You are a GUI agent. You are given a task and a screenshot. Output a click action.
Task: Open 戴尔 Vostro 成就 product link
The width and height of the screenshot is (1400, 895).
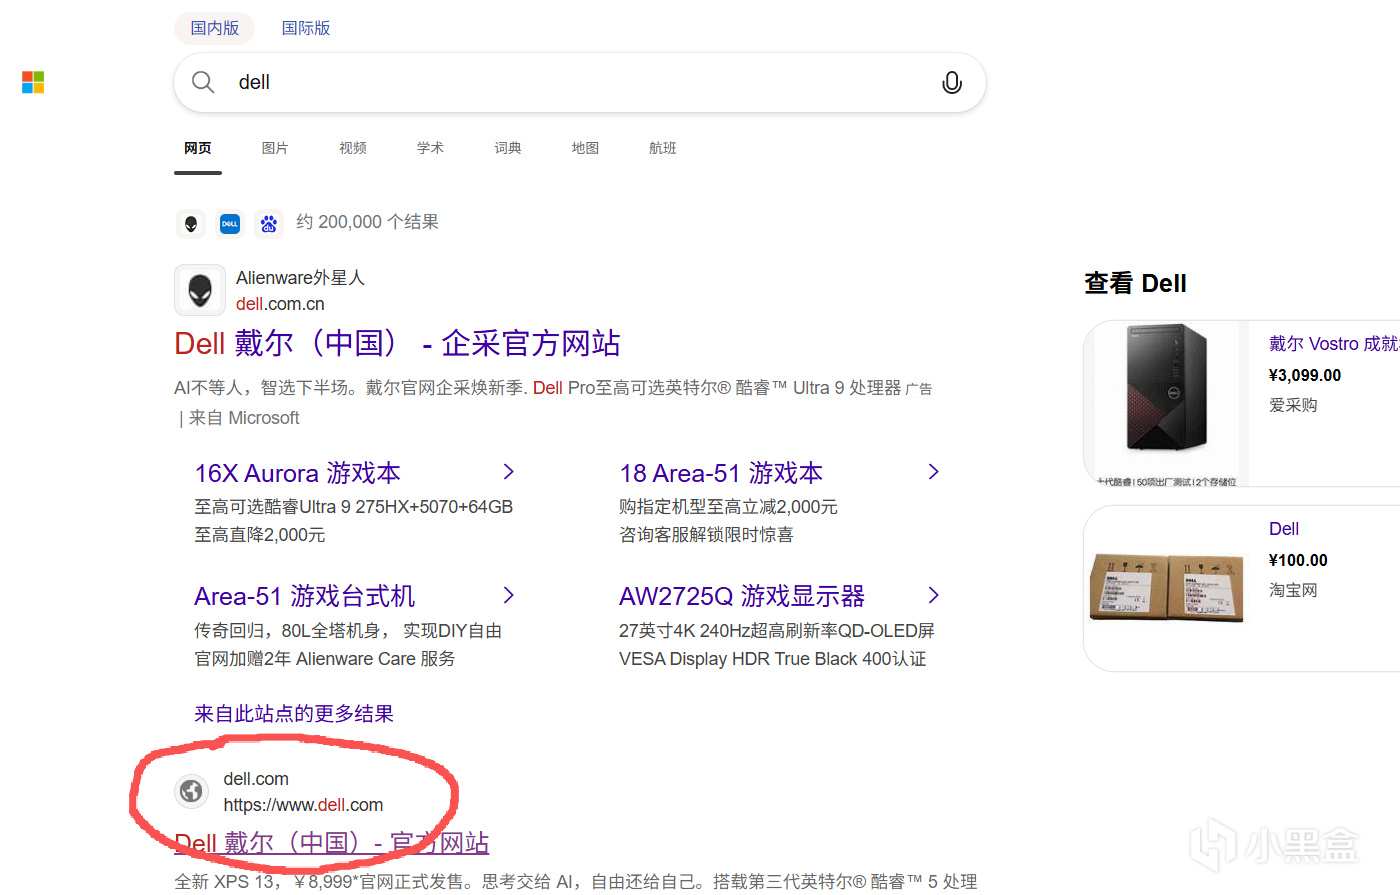coord(1334,344)
